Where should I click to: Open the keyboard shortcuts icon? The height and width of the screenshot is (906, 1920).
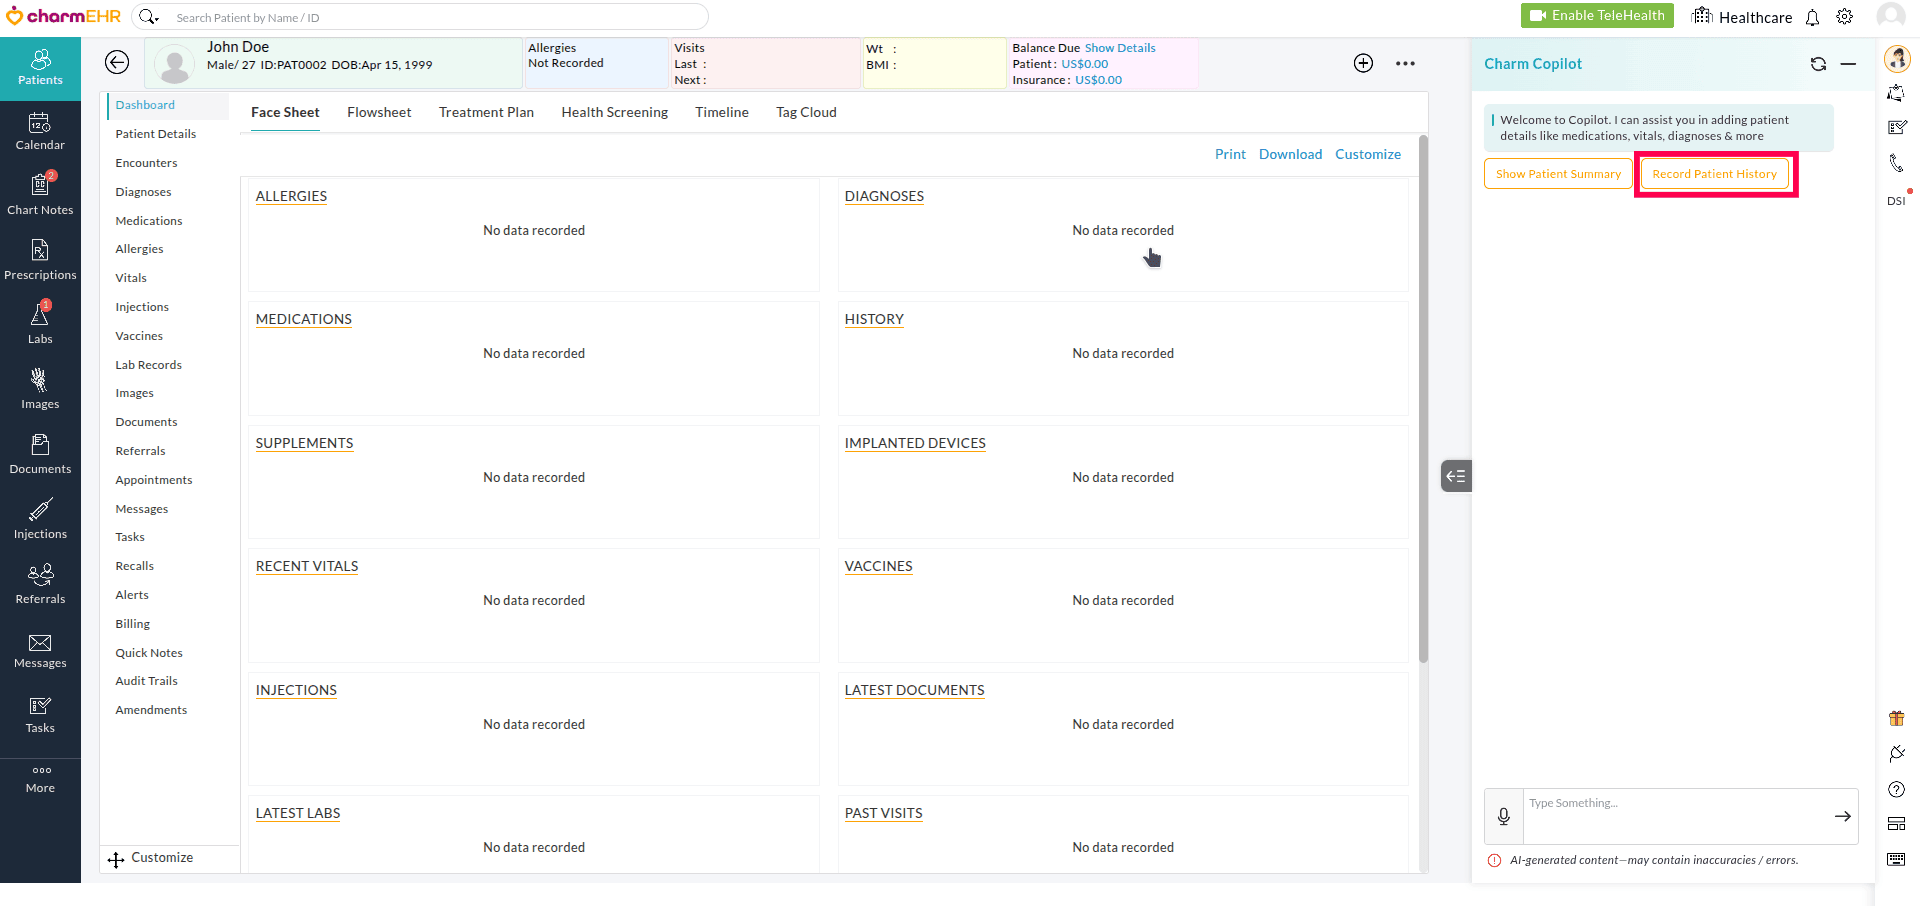1896,859
